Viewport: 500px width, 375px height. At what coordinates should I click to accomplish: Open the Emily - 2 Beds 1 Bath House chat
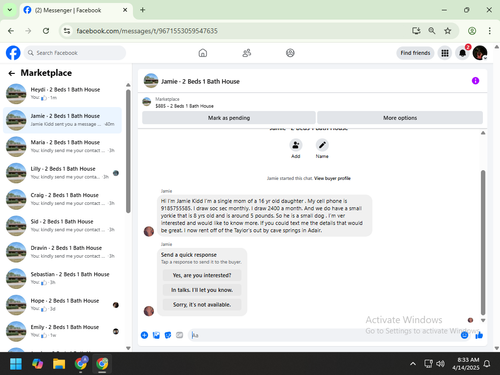(62, 331)
